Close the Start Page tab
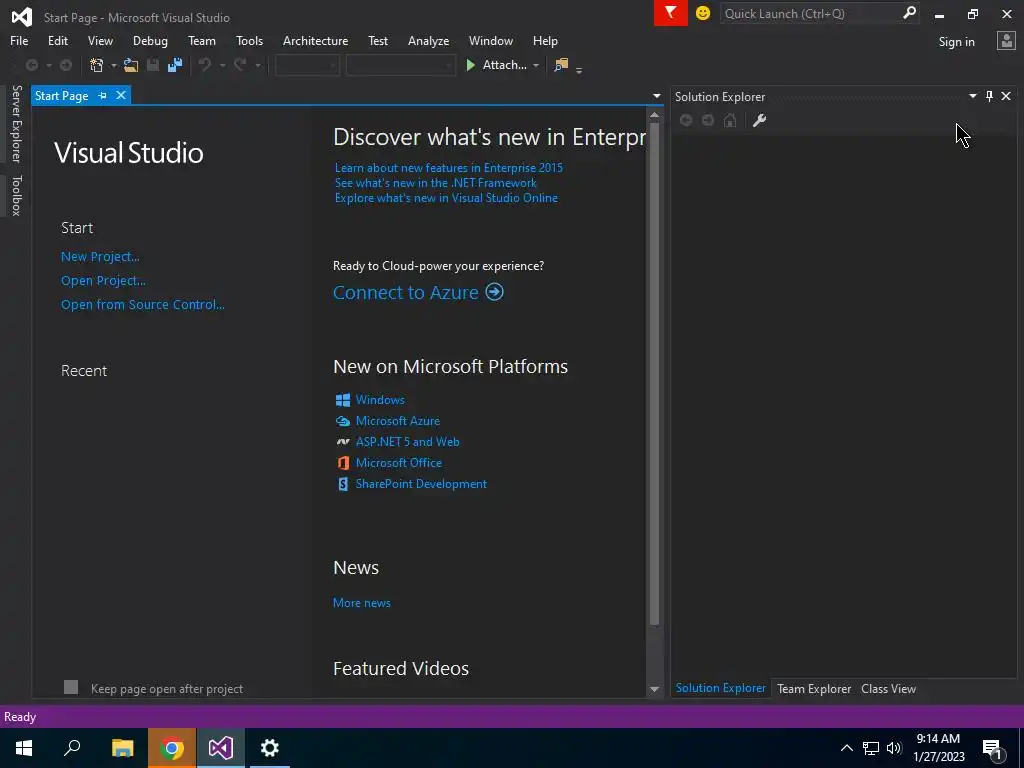1024x768 pixels. coord(121,95)
